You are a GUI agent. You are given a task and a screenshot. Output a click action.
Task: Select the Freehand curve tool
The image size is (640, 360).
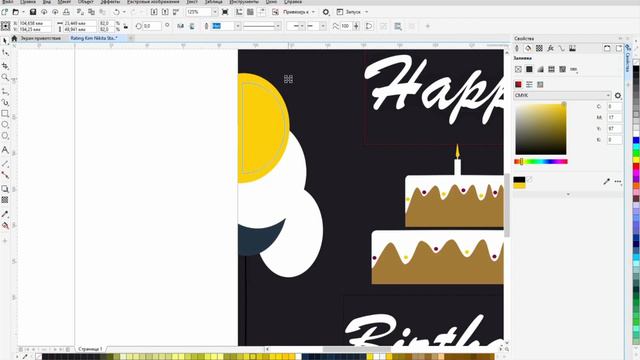coord(5,91)
